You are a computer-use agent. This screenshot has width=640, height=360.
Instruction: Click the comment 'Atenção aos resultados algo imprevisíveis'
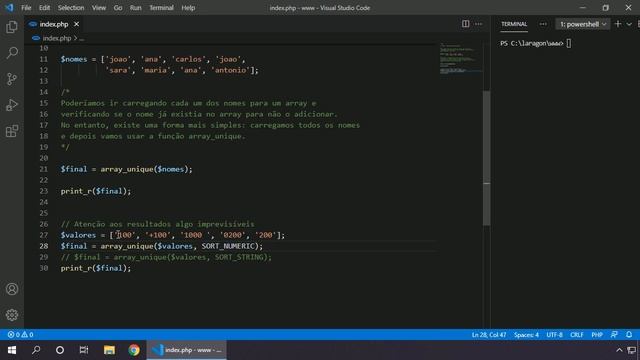(164, 224)
